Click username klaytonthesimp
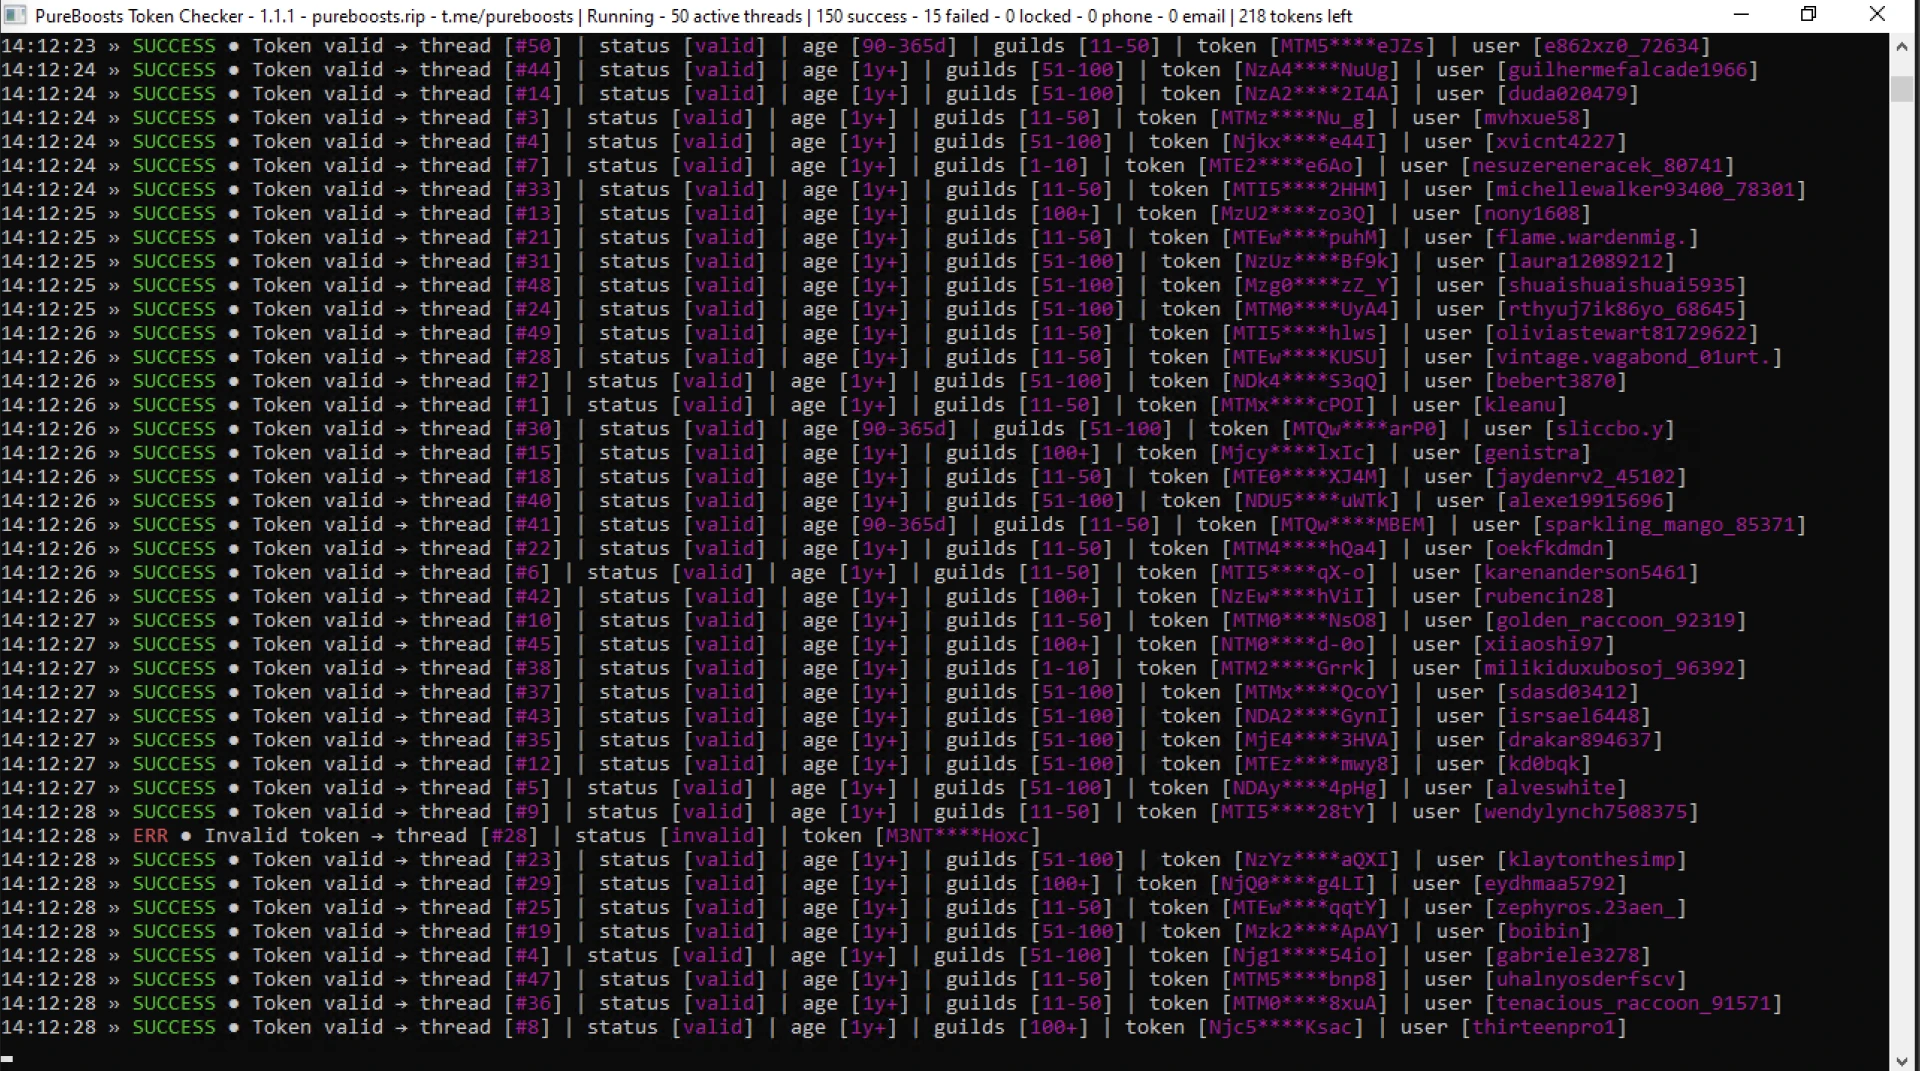 1592,860
